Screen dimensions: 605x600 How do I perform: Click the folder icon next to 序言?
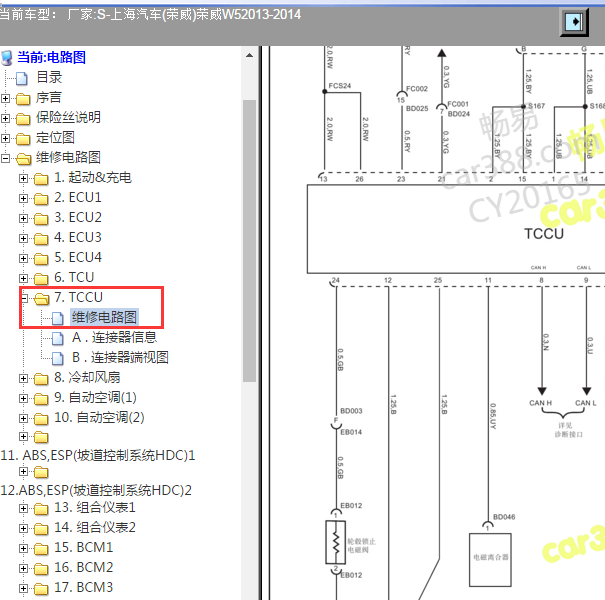[23, 98]
